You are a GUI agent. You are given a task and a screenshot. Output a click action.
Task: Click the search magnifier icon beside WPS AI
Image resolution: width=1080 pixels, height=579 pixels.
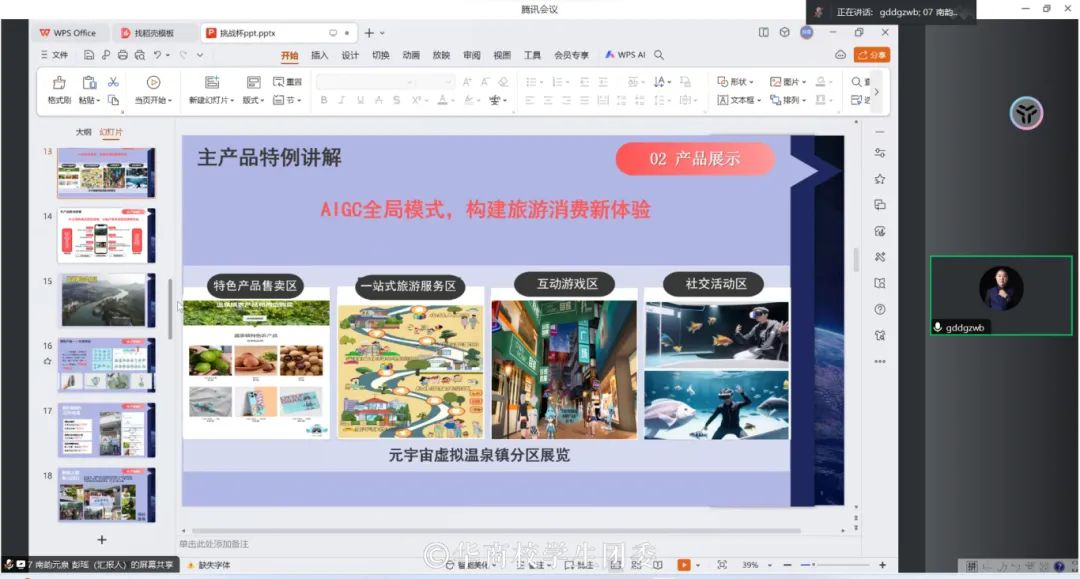(659, 55)
